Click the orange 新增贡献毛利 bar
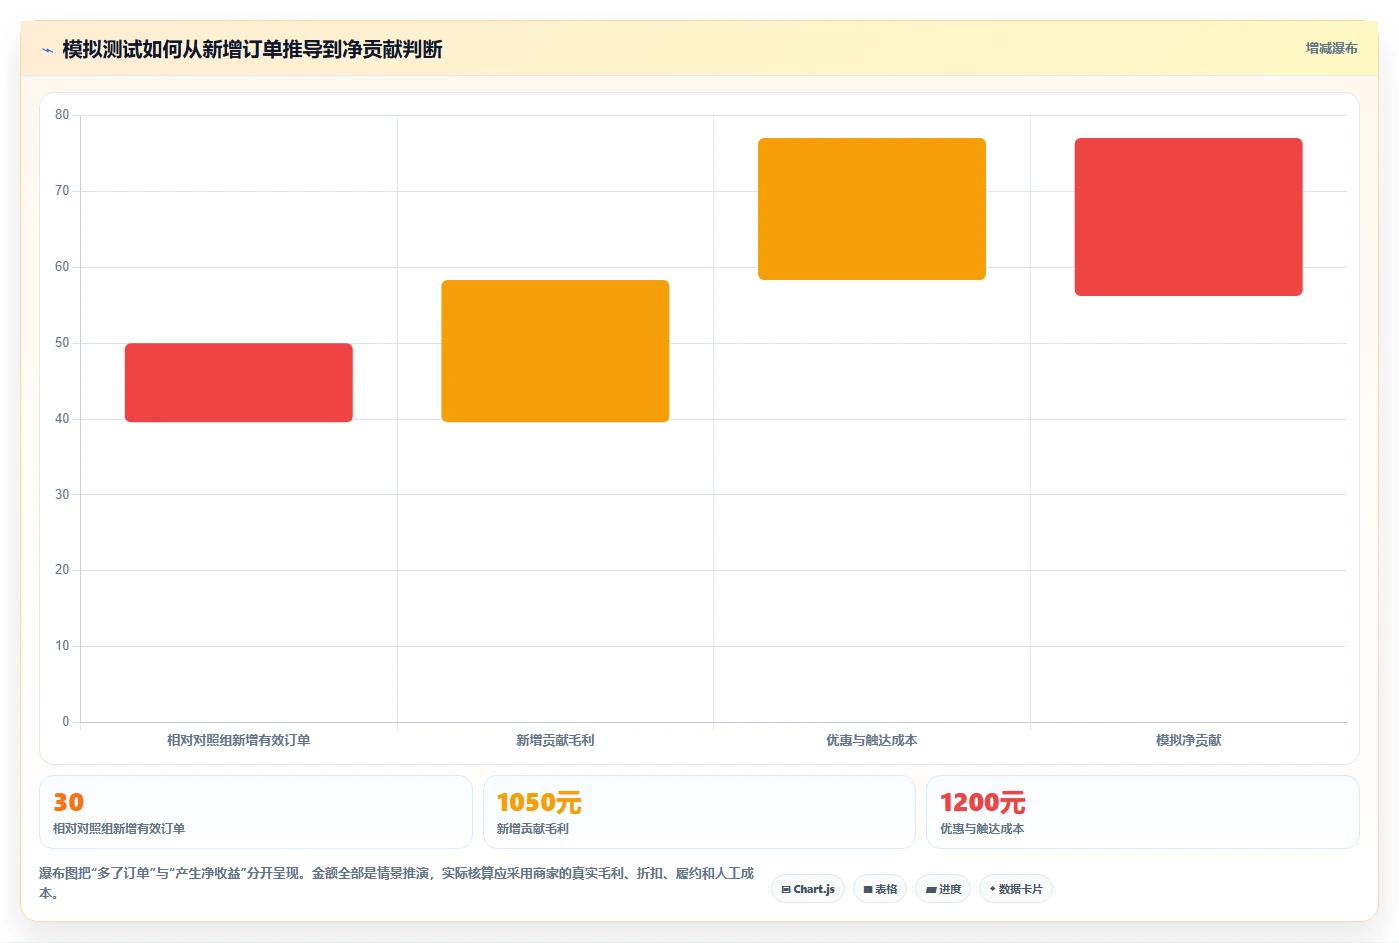 click(x=555, y=351)
